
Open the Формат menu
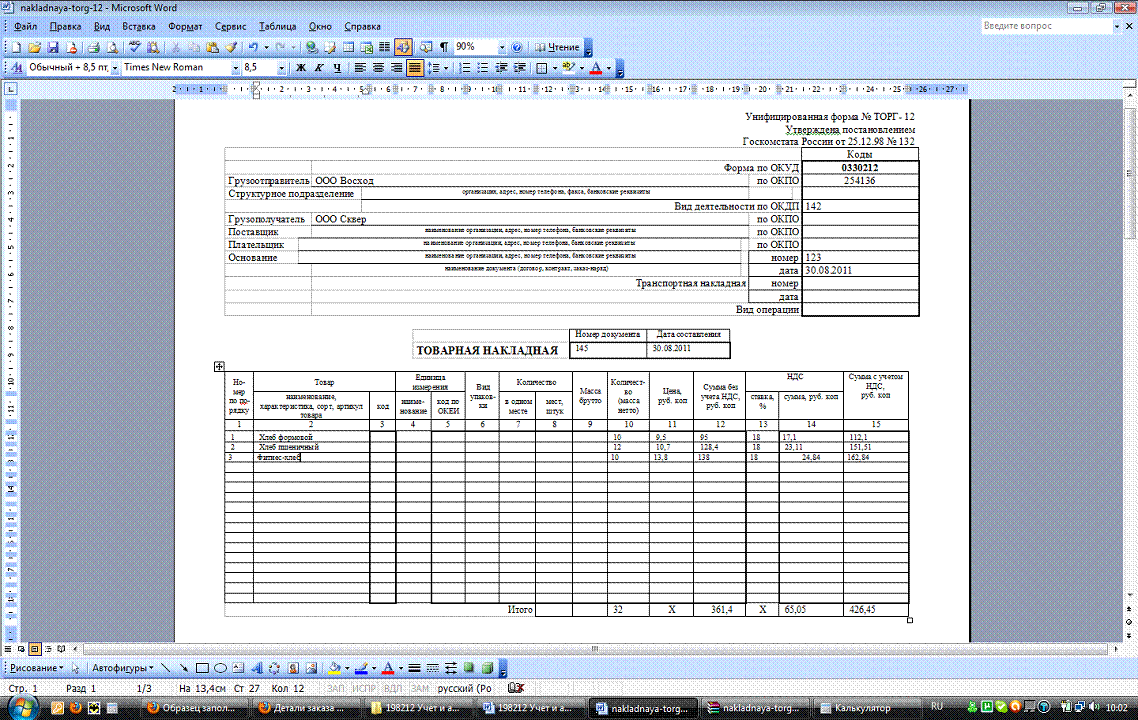185,26
